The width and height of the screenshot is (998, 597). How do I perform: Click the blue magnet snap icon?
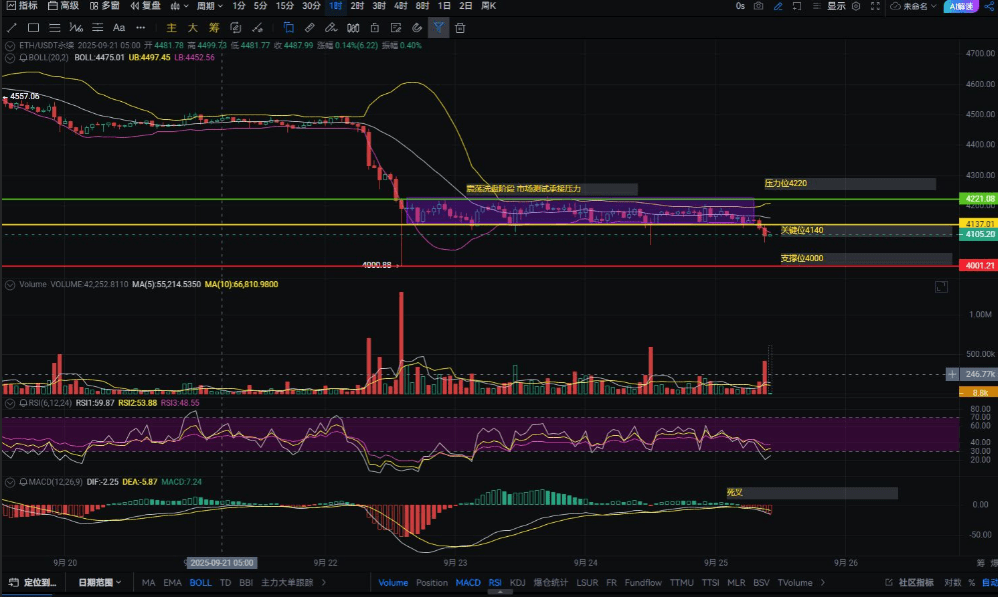pyautogui.click(x=288, y=28)
